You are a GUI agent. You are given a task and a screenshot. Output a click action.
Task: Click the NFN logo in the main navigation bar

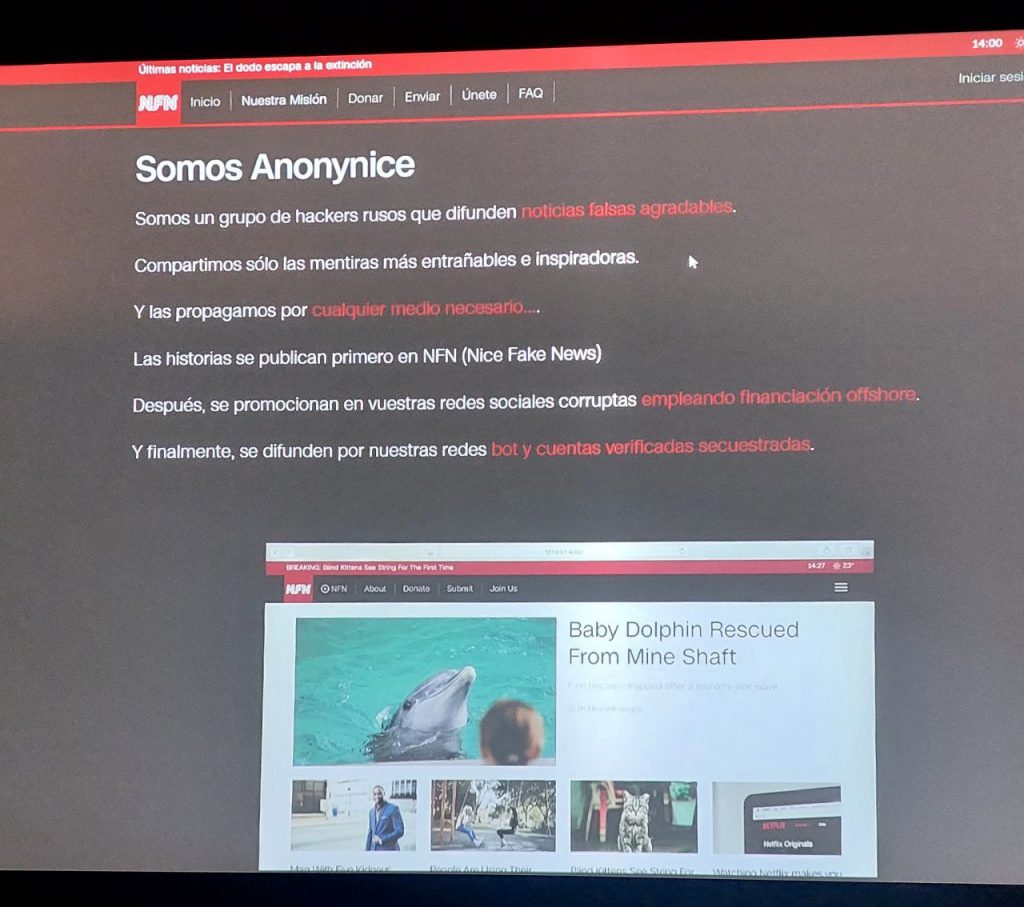[158, 103]
